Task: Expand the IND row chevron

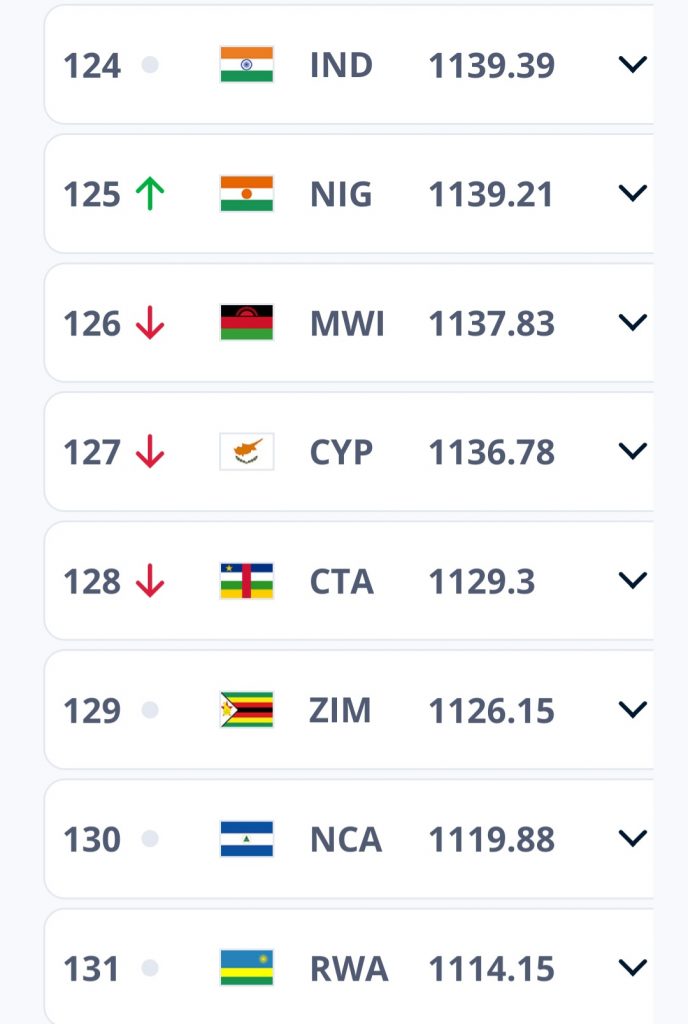Action: [633, 64]
